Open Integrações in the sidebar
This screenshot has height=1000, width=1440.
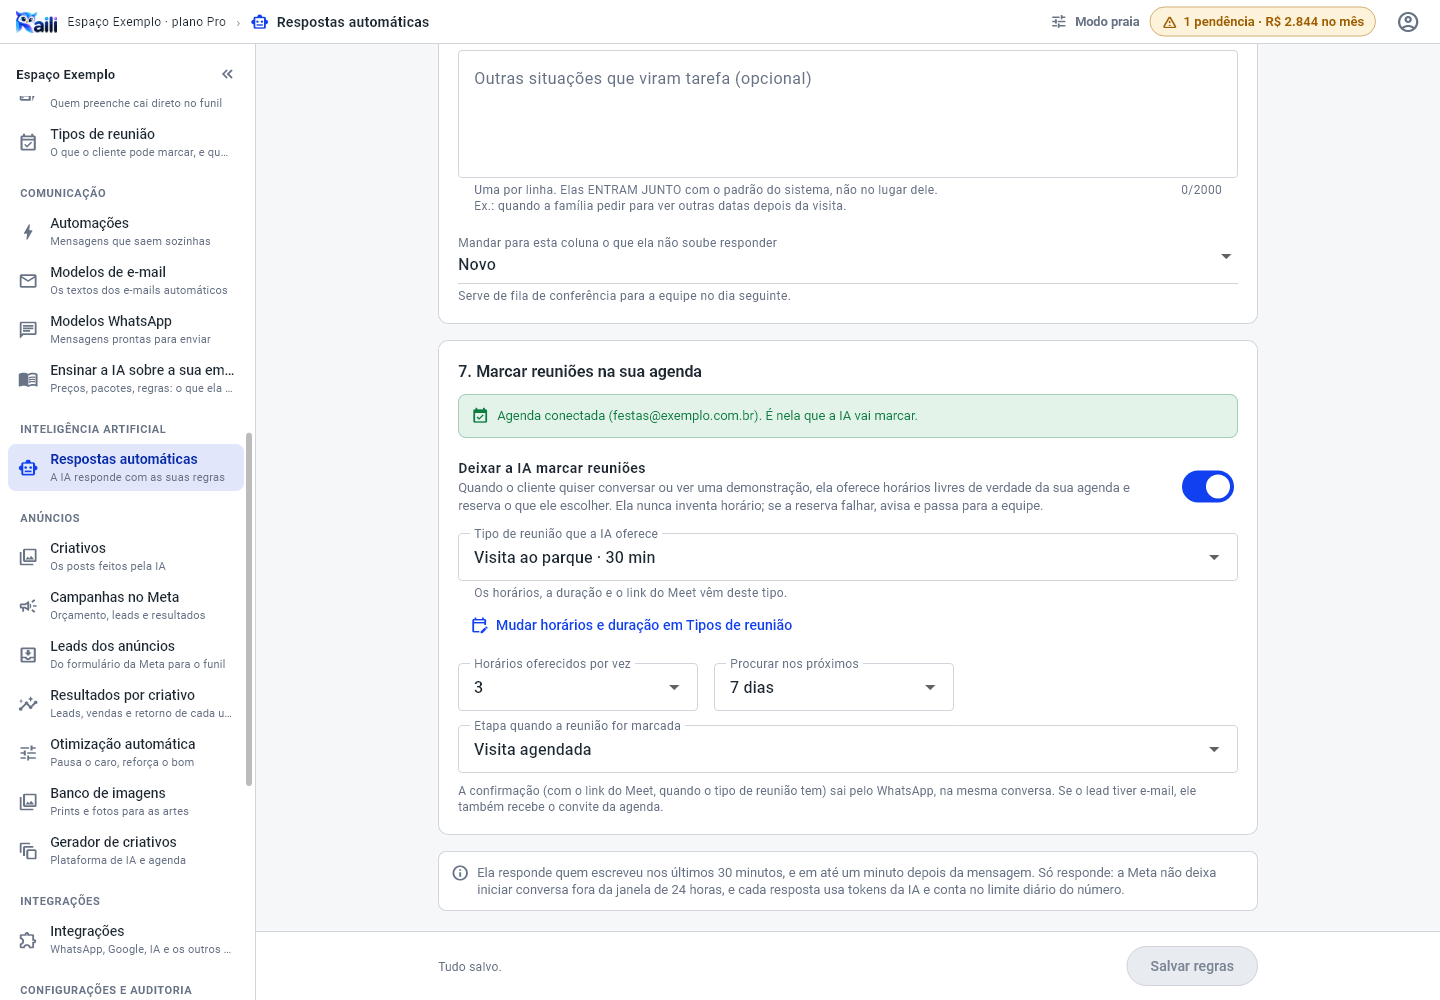(x=126, y=940)
